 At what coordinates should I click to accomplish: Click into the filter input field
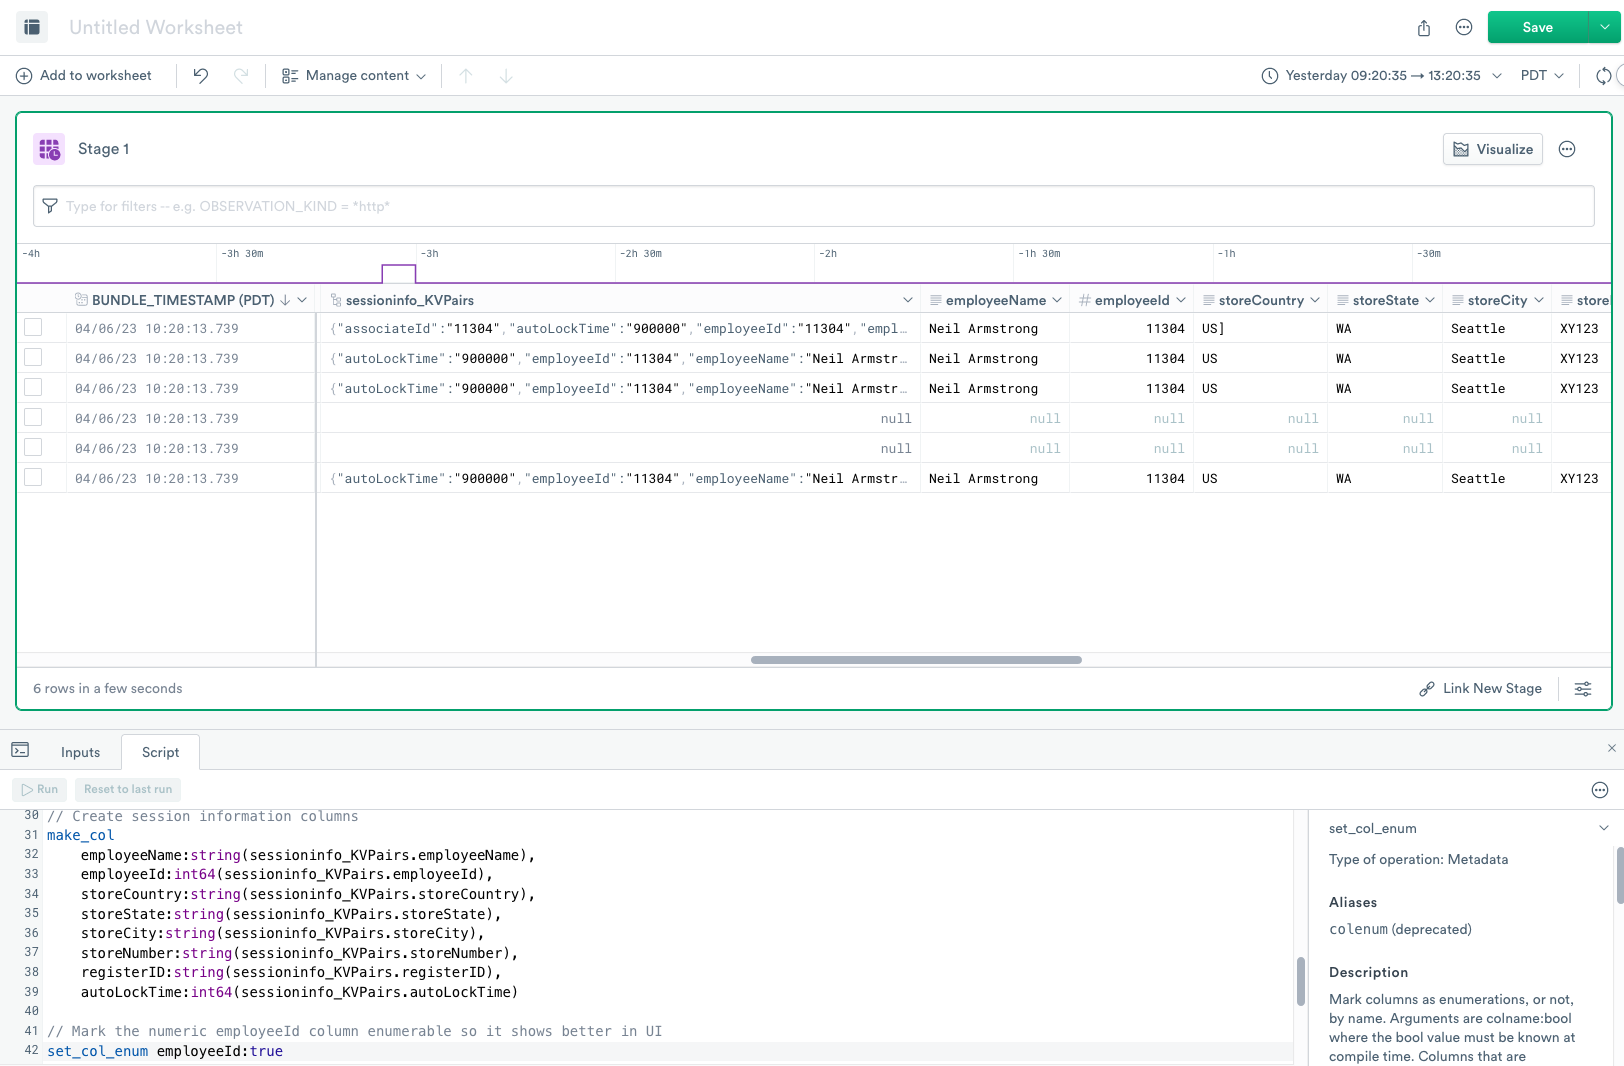[x=813, y=206]
